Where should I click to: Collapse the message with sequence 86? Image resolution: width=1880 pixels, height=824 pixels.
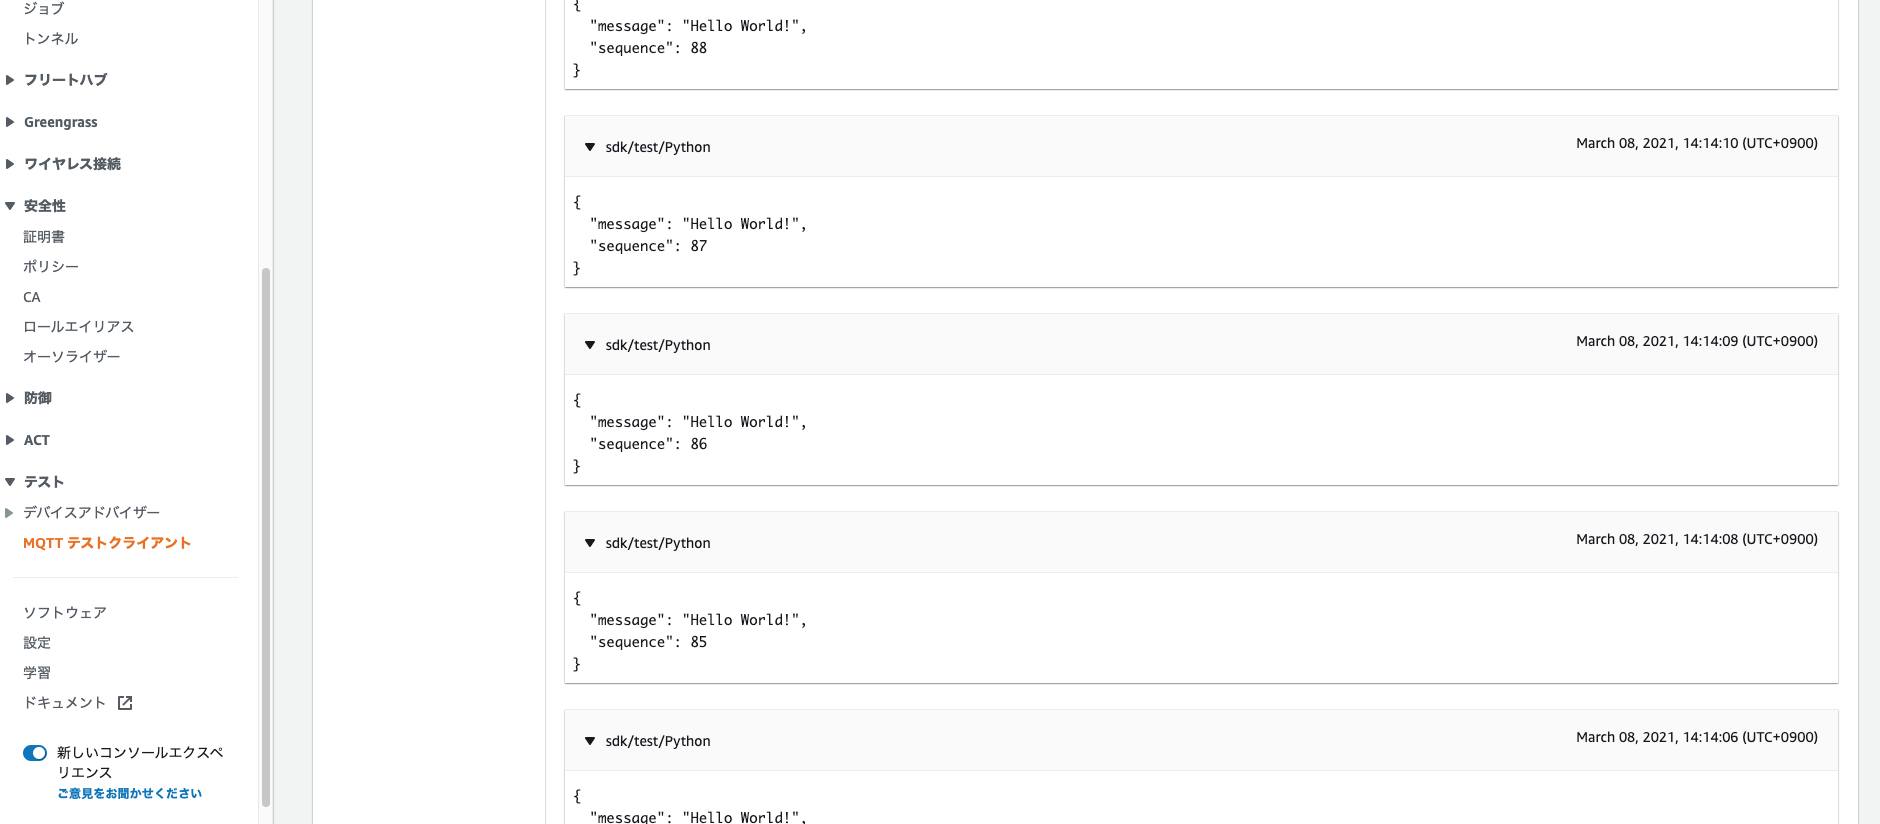pos(590,345)
